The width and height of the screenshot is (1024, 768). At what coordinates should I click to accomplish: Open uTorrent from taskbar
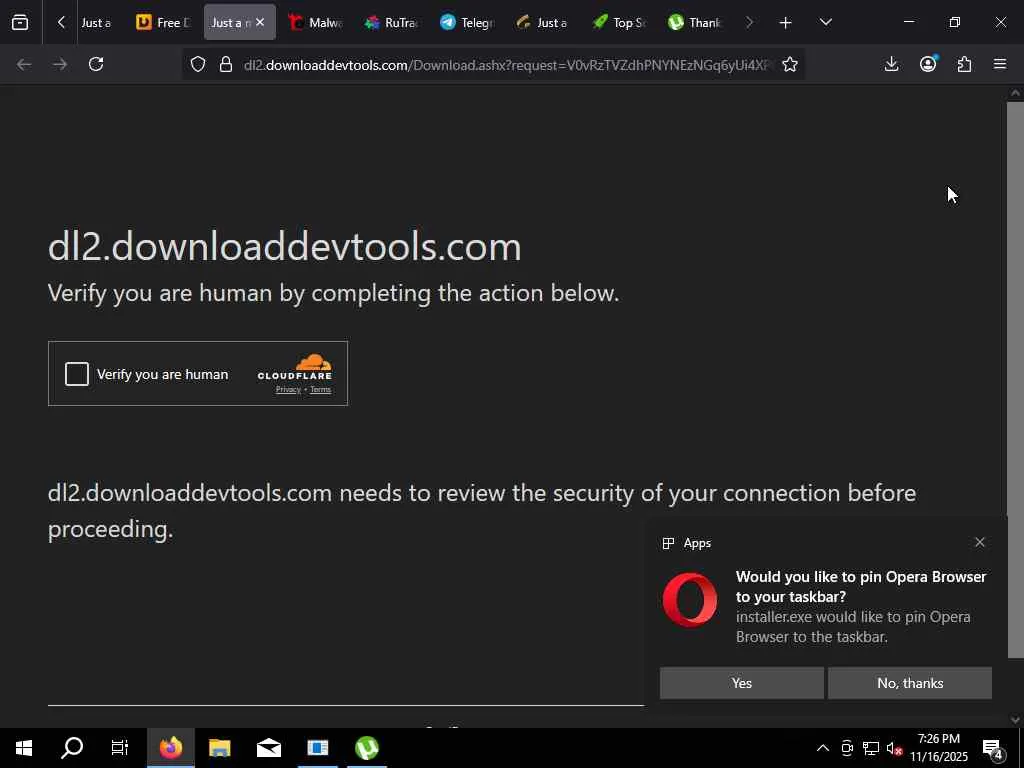366,748
